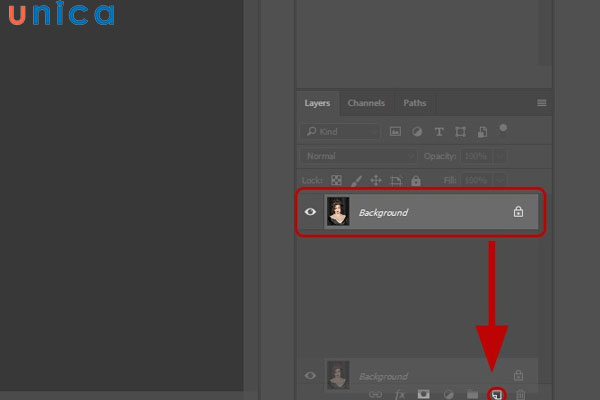
Task: Open the Kind filter type dropdown
Action: tap(341, 132)
